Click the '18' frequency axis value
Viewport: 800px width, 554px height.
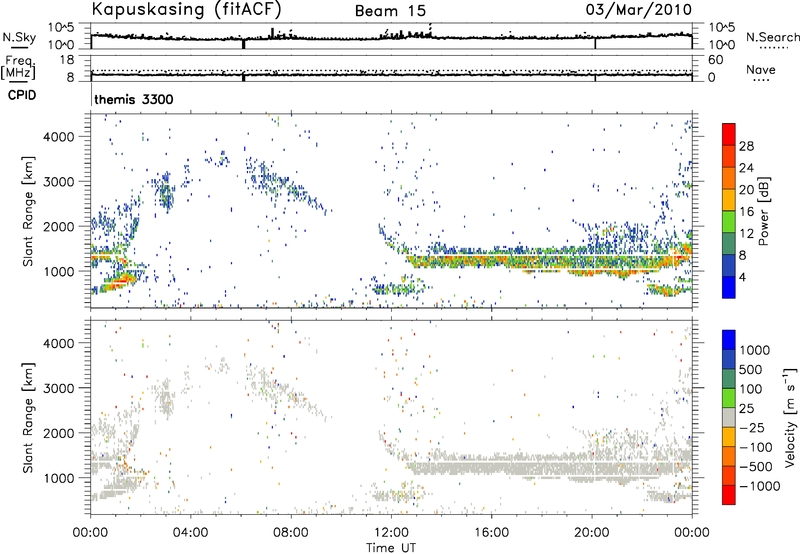click(67, 60)
